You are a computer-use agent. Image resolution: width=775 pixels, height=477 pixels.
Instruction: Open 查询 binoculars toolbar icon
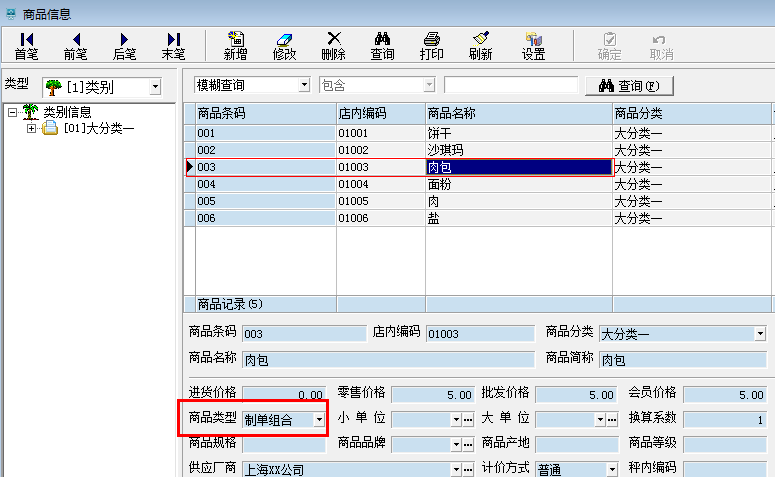pyautogui.click(x=383, y=46)
